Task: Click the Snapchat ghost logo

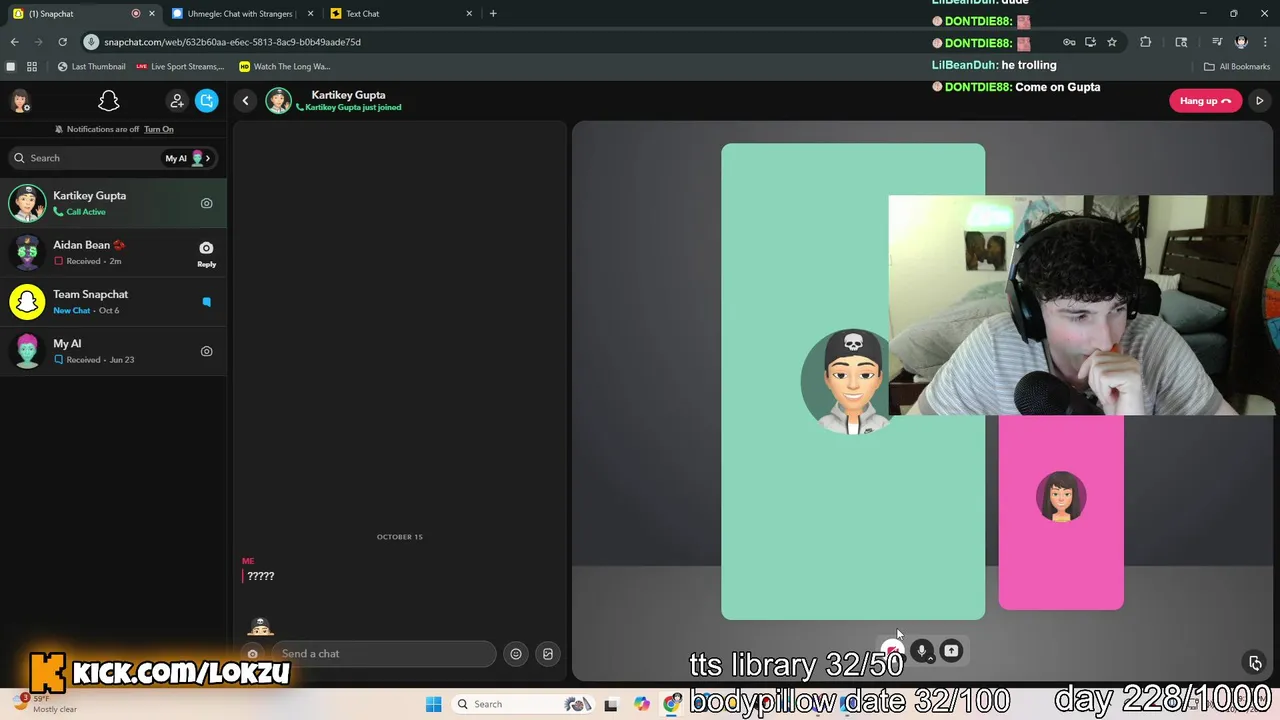Action: (x=109, y=101)
